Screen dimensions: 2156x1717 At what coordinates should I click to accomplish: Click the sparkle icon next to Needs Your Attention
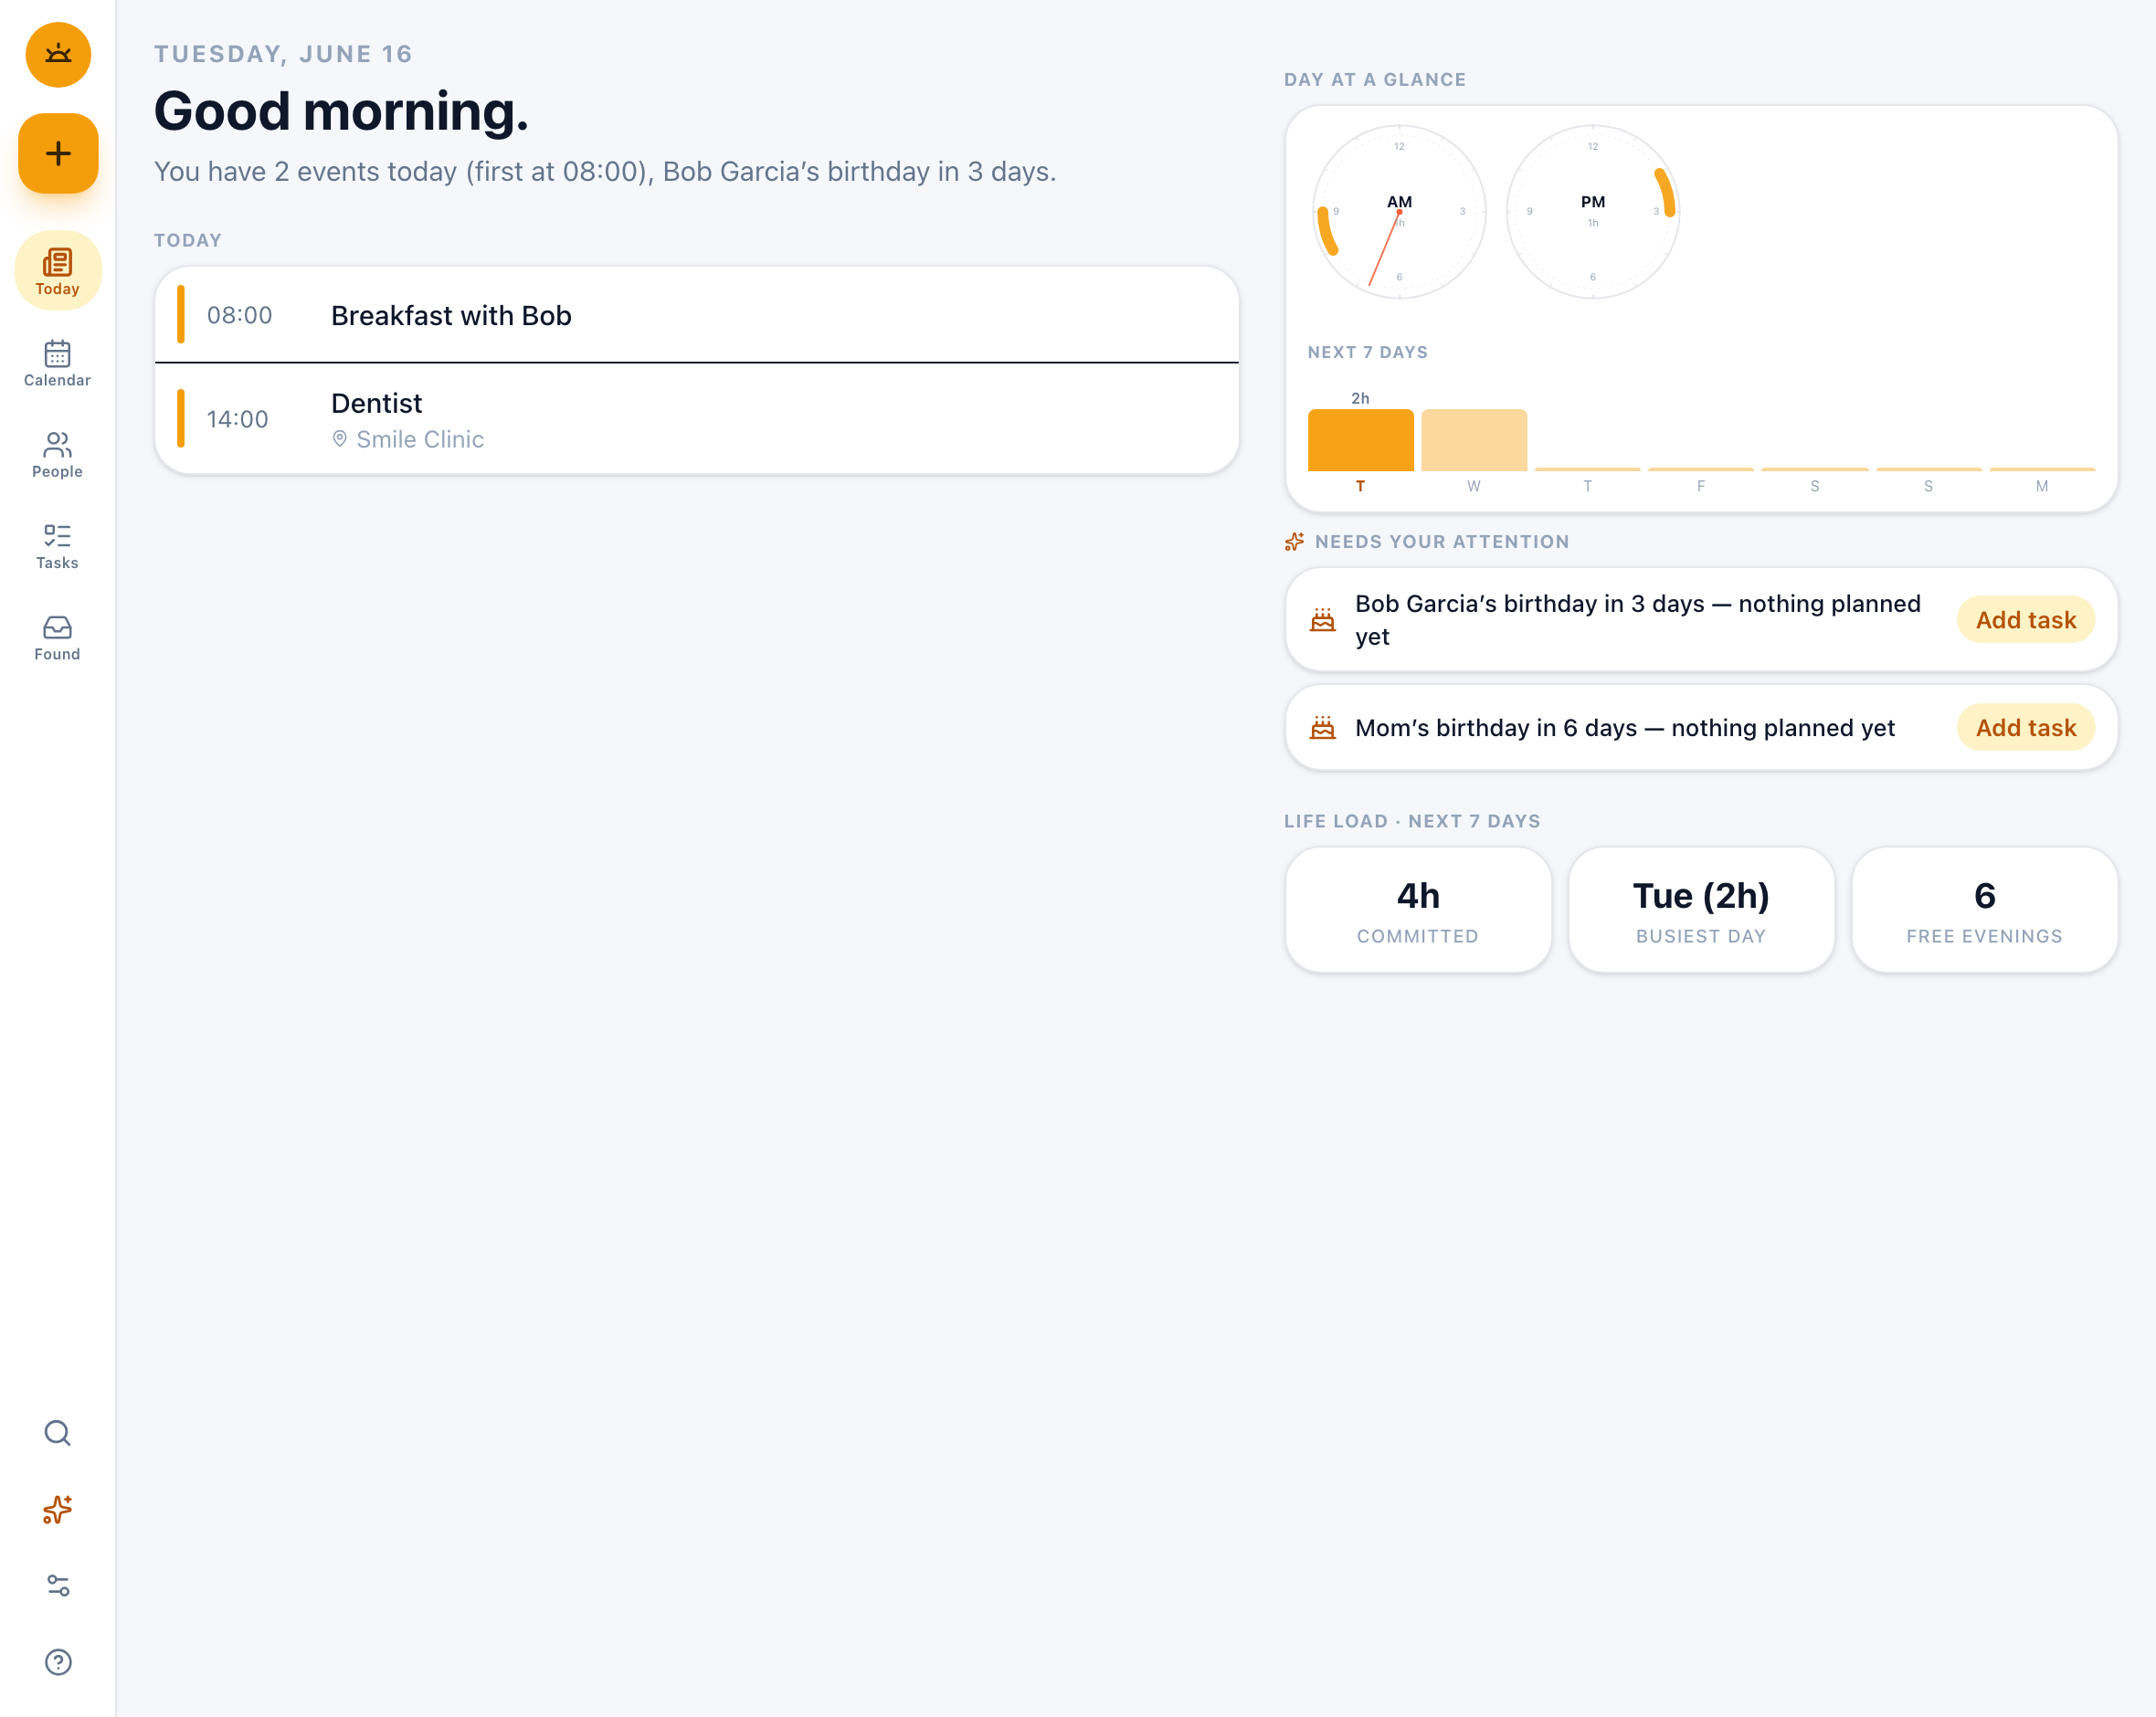(x=1294, y=542)
